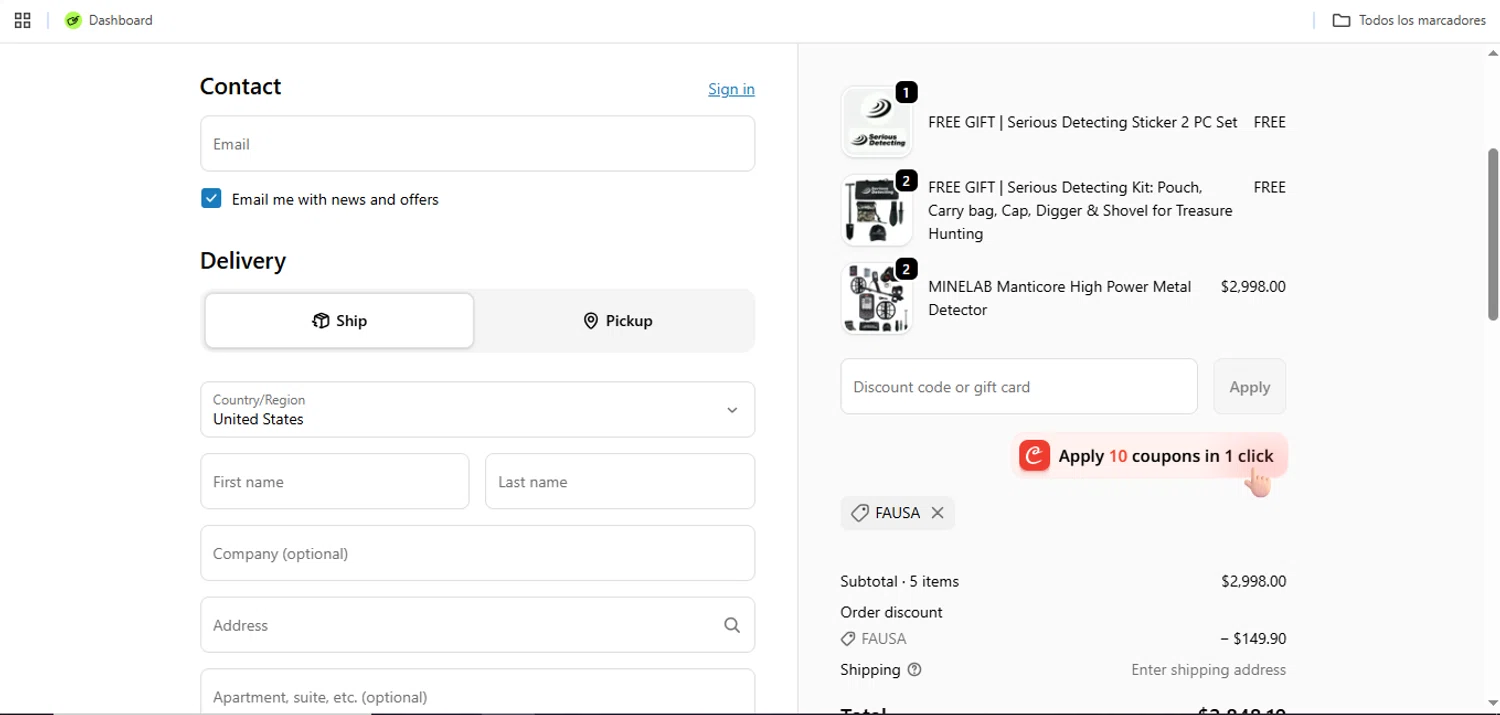Click the Shipping help question icon
The image size is (1500, 715).
[x=914, y=670]
